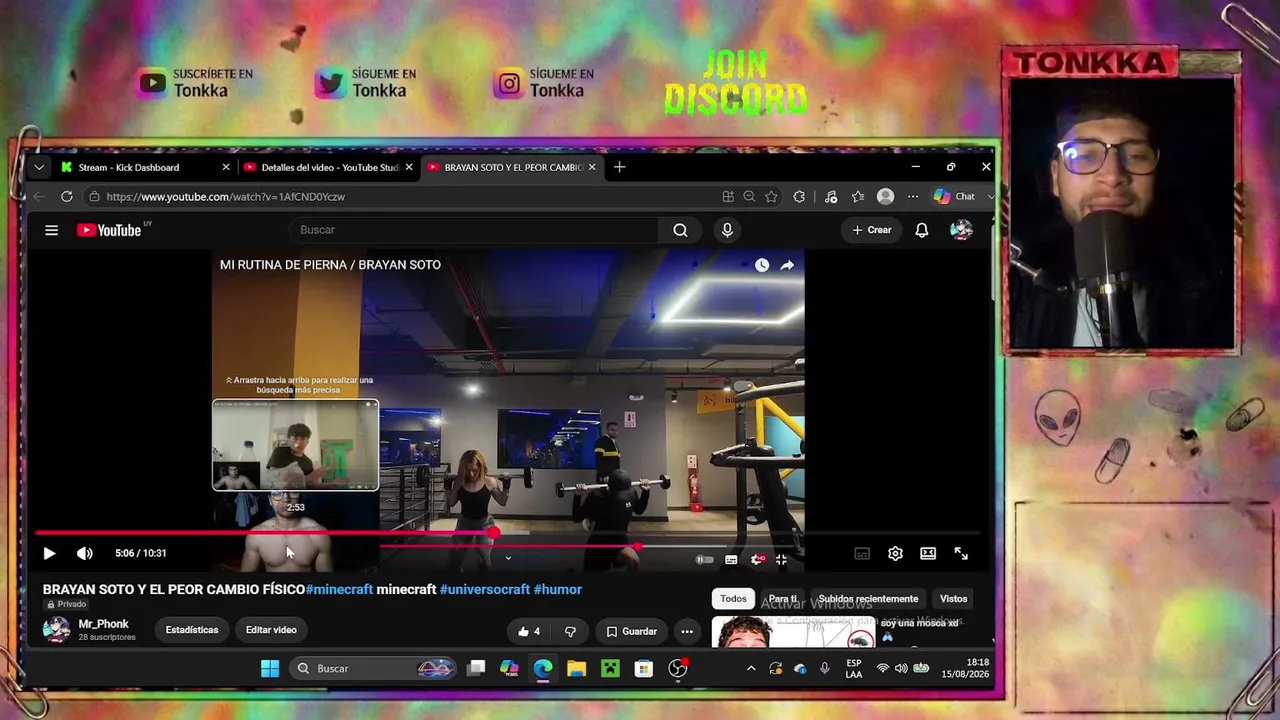The image size is (1280, 720).
Task: Toggle the microphone icon in system tray
Action: (x=824, y=668)
